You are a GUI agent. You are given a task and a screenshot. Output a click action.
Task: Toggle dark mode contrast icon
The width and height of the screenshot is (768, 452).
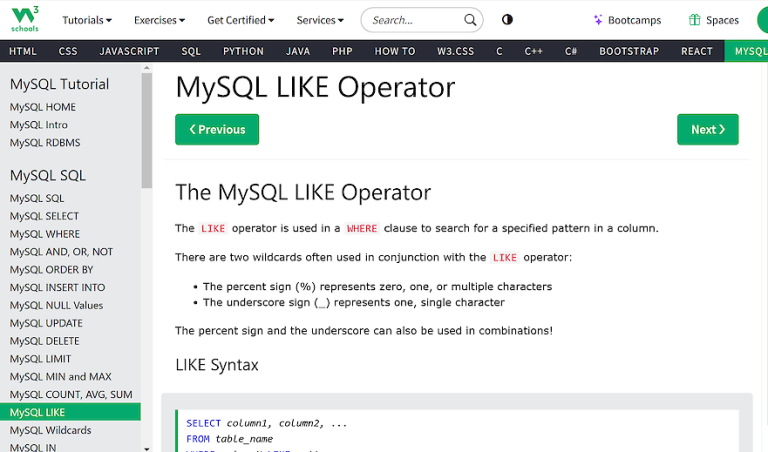click(x=507, y=20)
